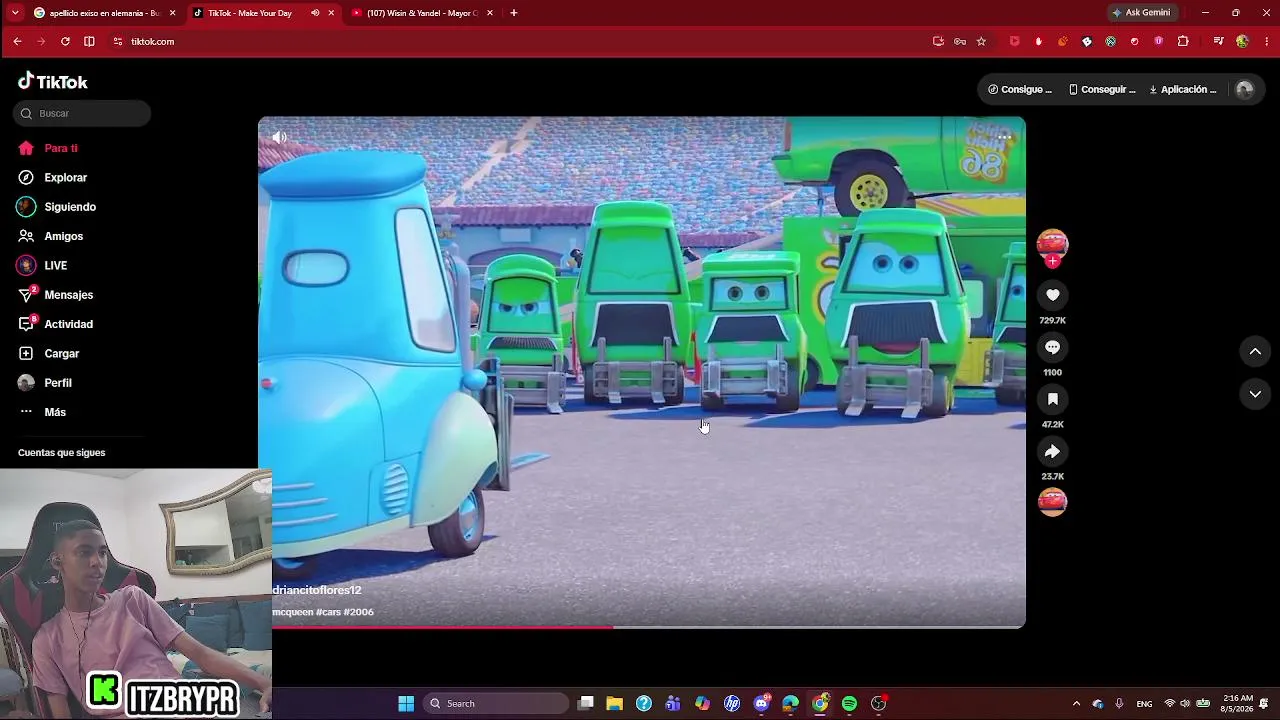Follow the creator with the red plus badge
The width and height of the screenshot is (1280, 720).
point(1052,261)
